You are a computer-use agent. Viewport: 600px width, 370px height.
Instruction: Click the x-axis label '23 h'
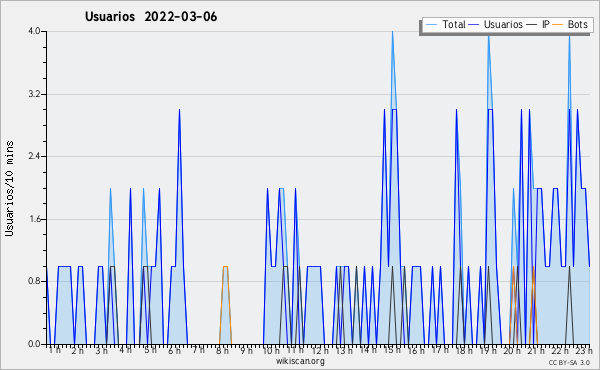pyautogui.click(x=584, y=351)
